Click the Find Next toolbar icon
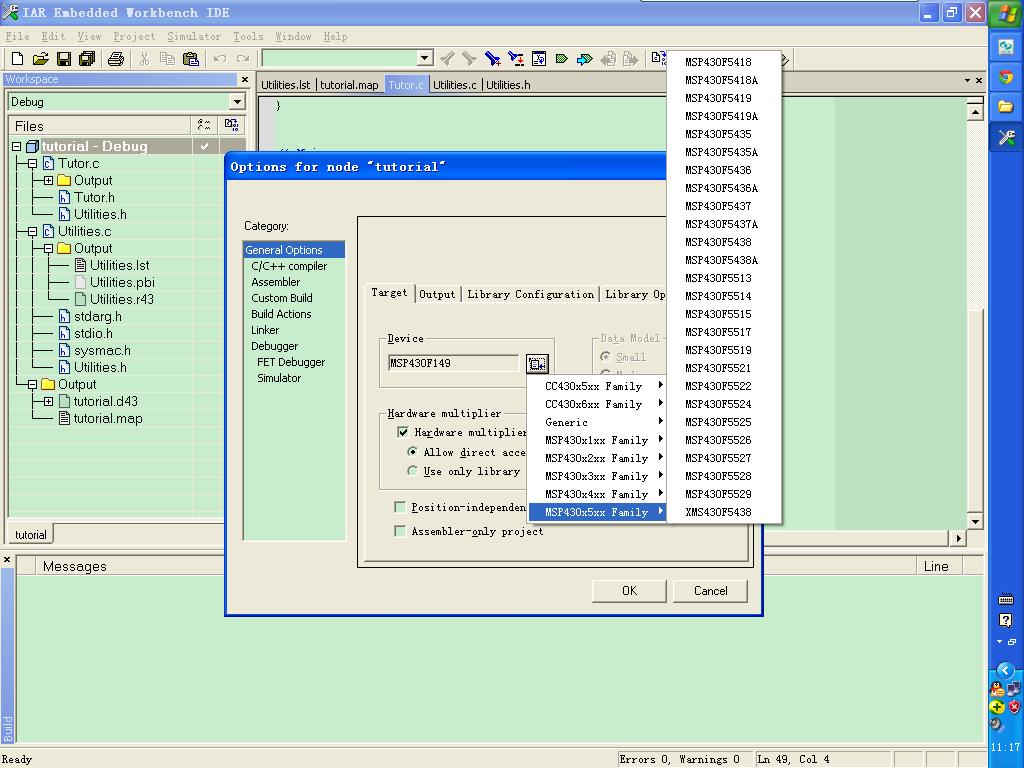 [470, 59]
